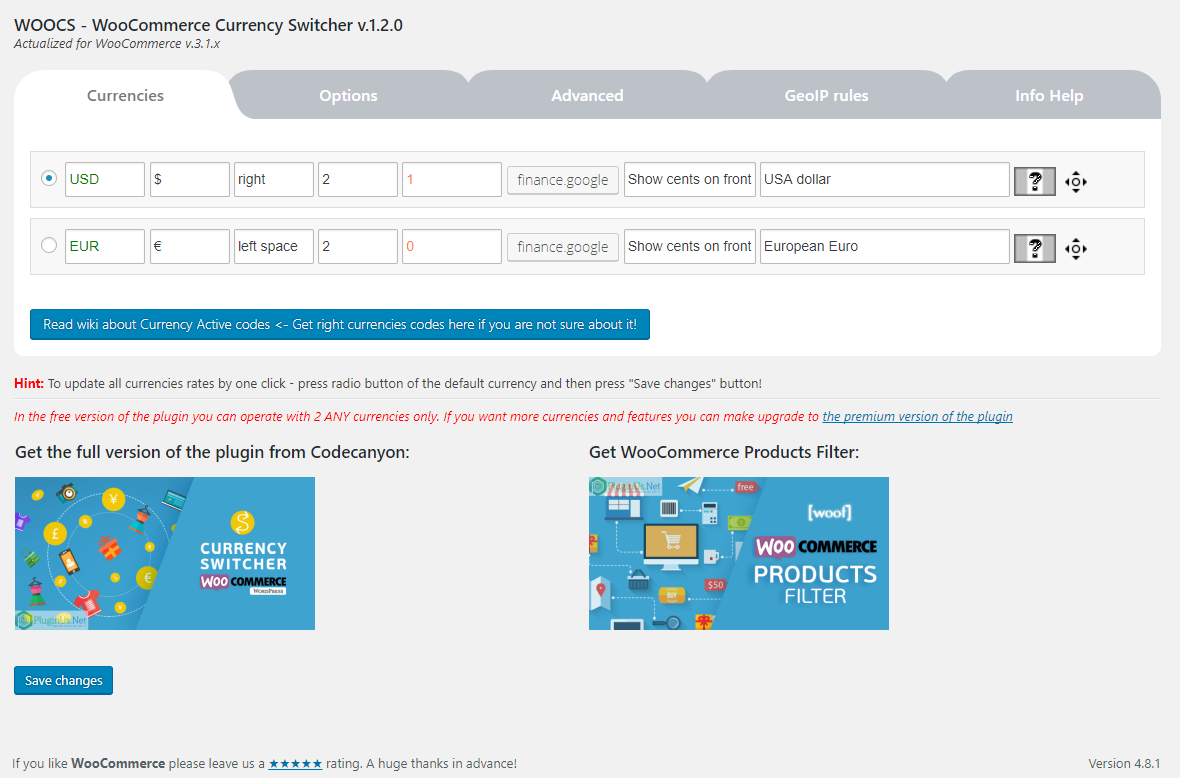Switch to the Options tab
This screenshot has height=778, width=1180.
click(x=348, y=96)
